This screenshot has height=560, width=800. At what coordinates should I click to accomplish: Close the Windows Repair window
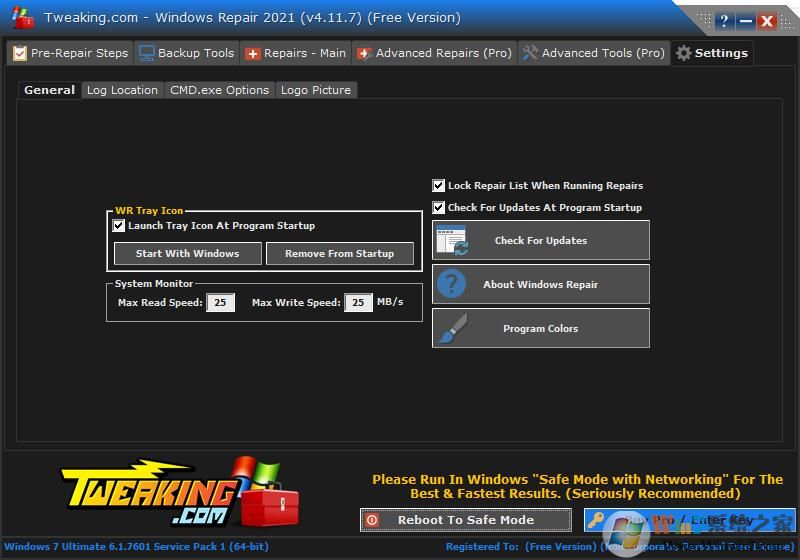(766, 21)
